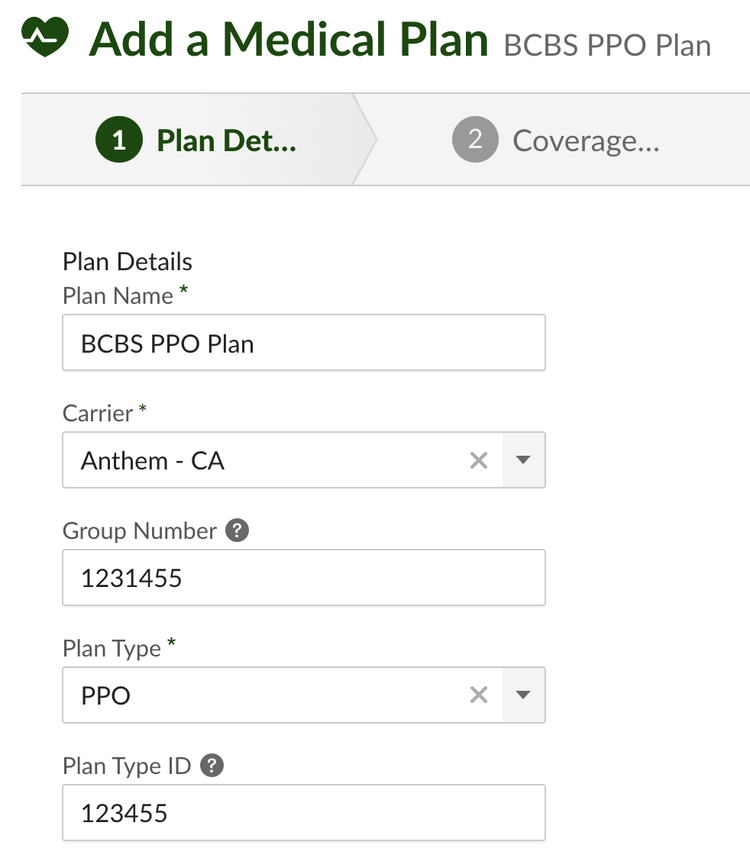Screen dimensions: 750x858
Task: Click the BCBS PPO Plan subtitle text
Action: click(607, 45)
